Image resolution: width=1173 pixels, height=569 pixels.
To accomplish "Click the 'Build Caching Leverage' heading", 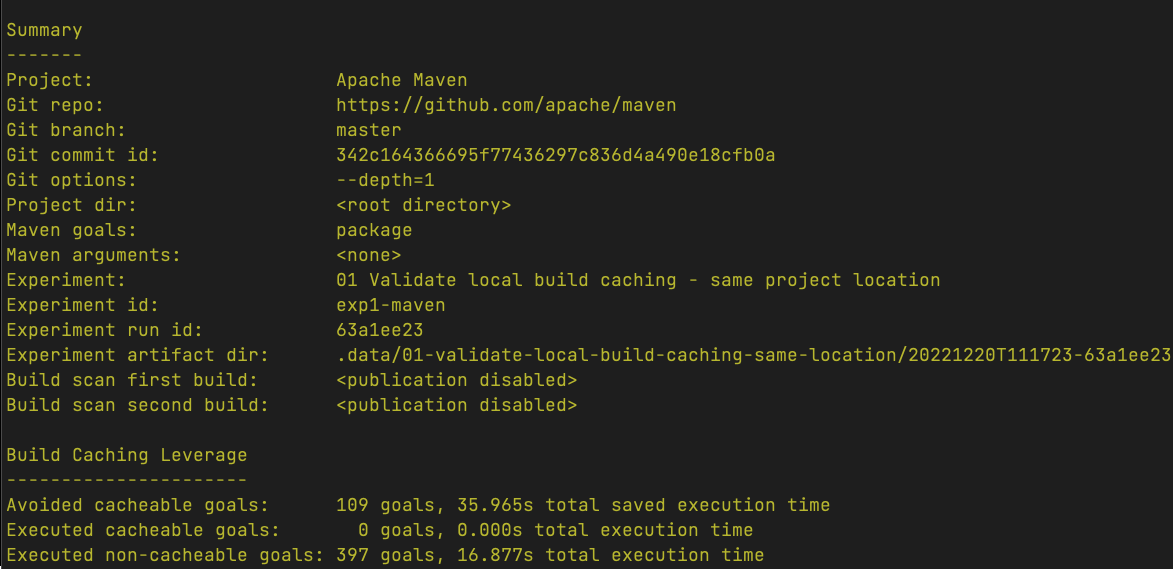I will point(127,455).
